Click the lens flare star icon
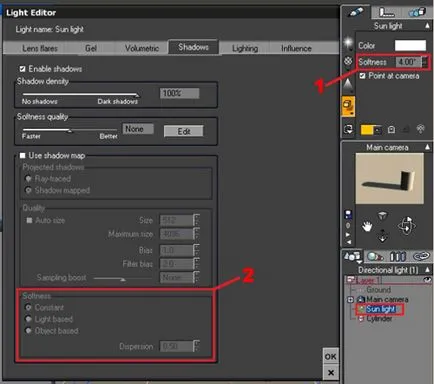This screenshot has height=384, width=434. 348,43
